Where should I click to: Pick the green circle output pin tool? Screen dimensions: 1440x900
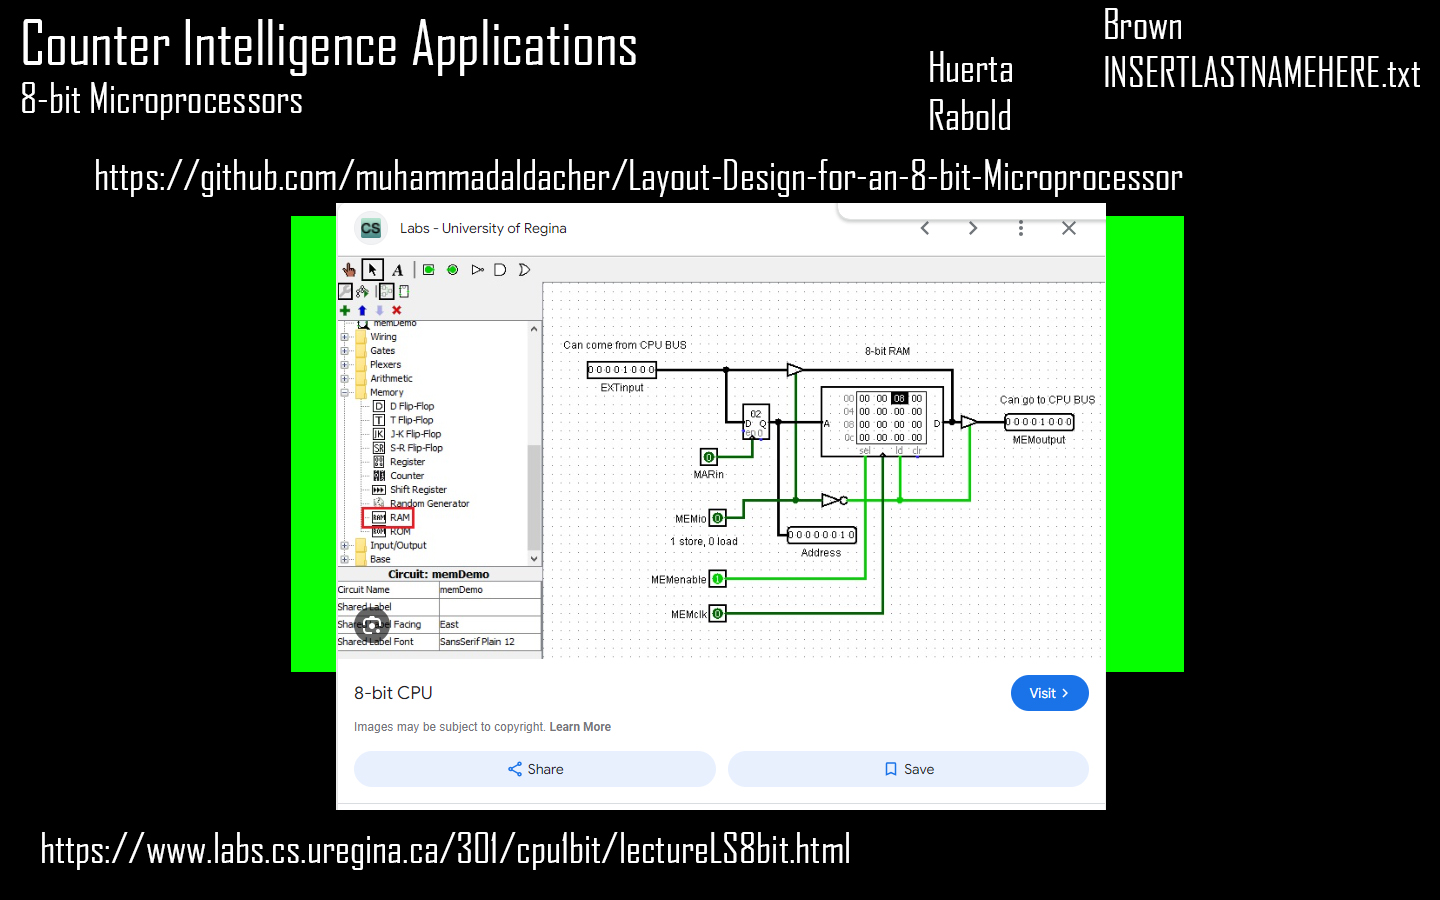coord(453,270)
